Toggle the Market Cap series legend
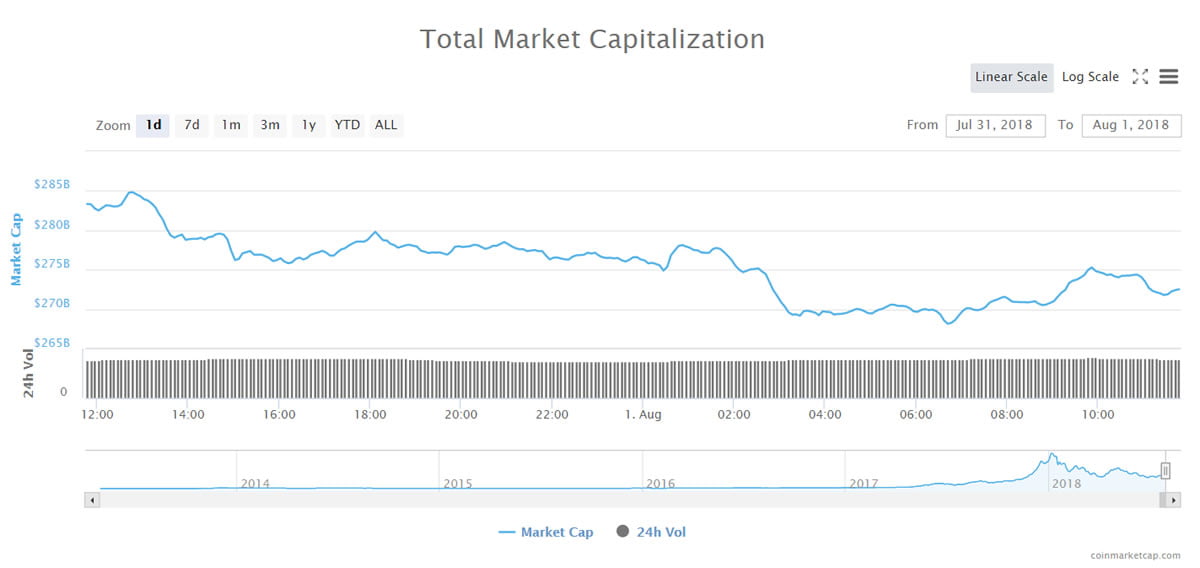 pos(546,532)
